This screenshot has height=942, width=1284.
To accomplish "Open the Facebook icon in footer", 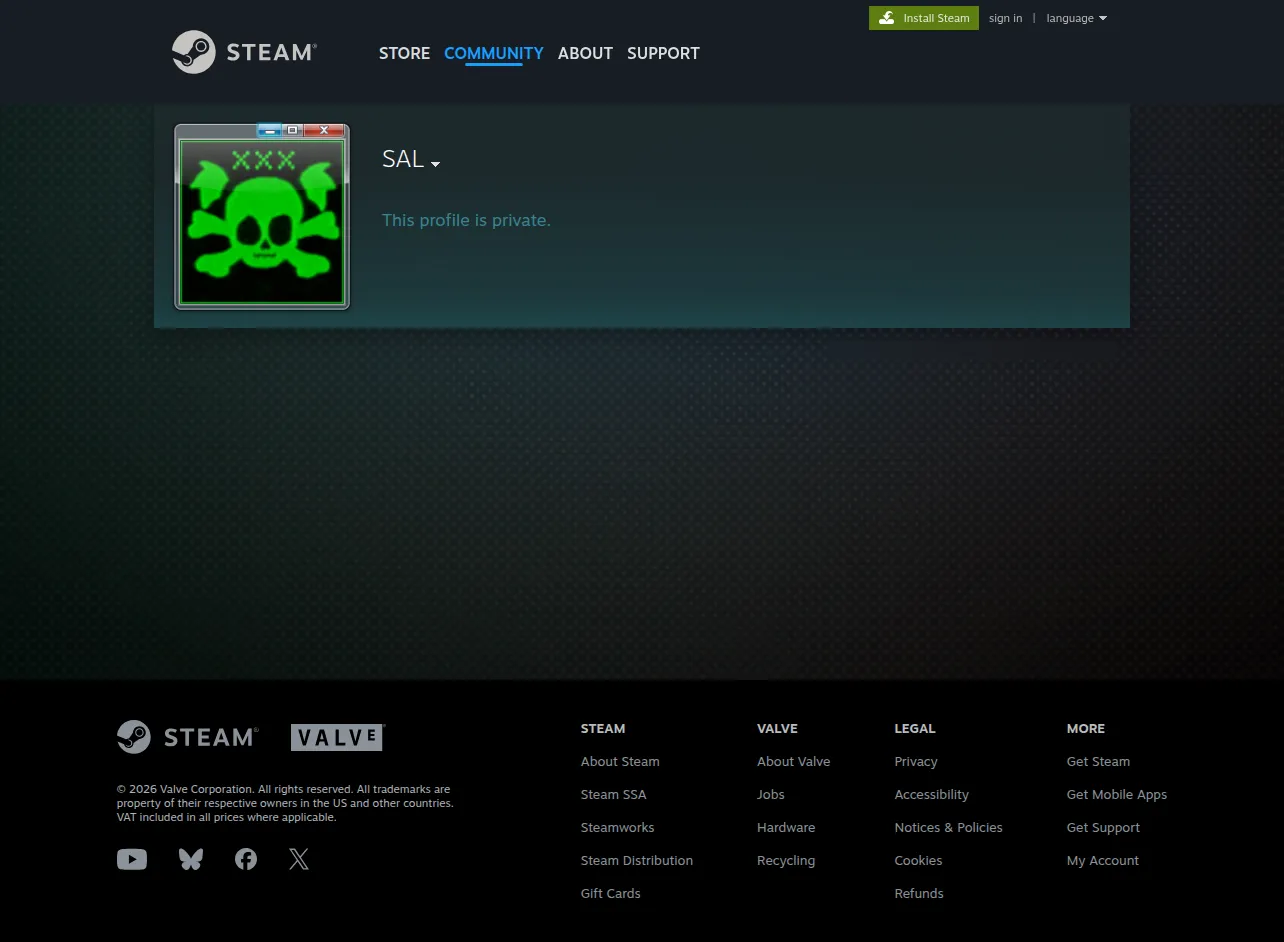I will click(246, 859).
